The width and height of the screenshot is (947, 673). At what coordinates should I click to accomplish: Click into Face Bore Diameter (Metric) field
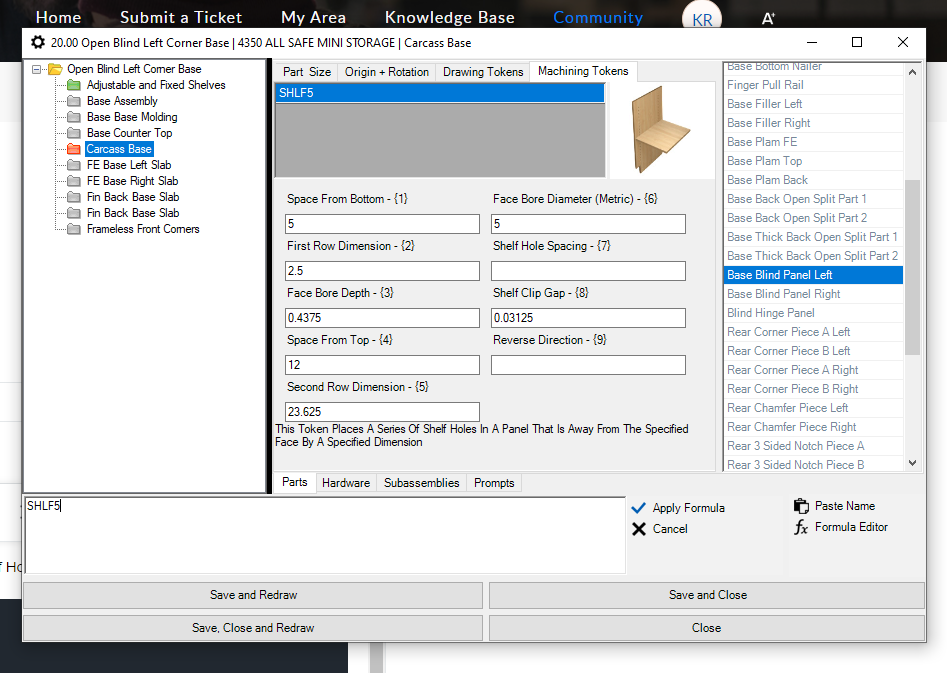[x=588, y=224]
